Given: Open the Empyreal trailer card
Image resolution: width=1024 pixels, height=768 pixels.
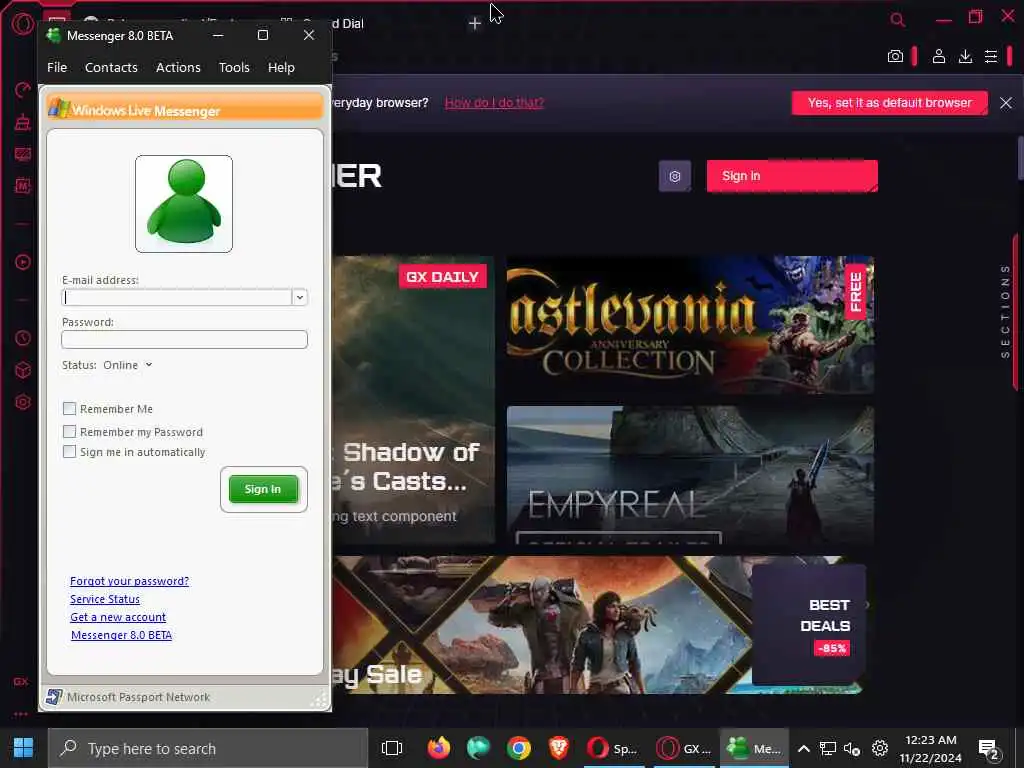Looking at the screenshot, I should tap(690, 475).
